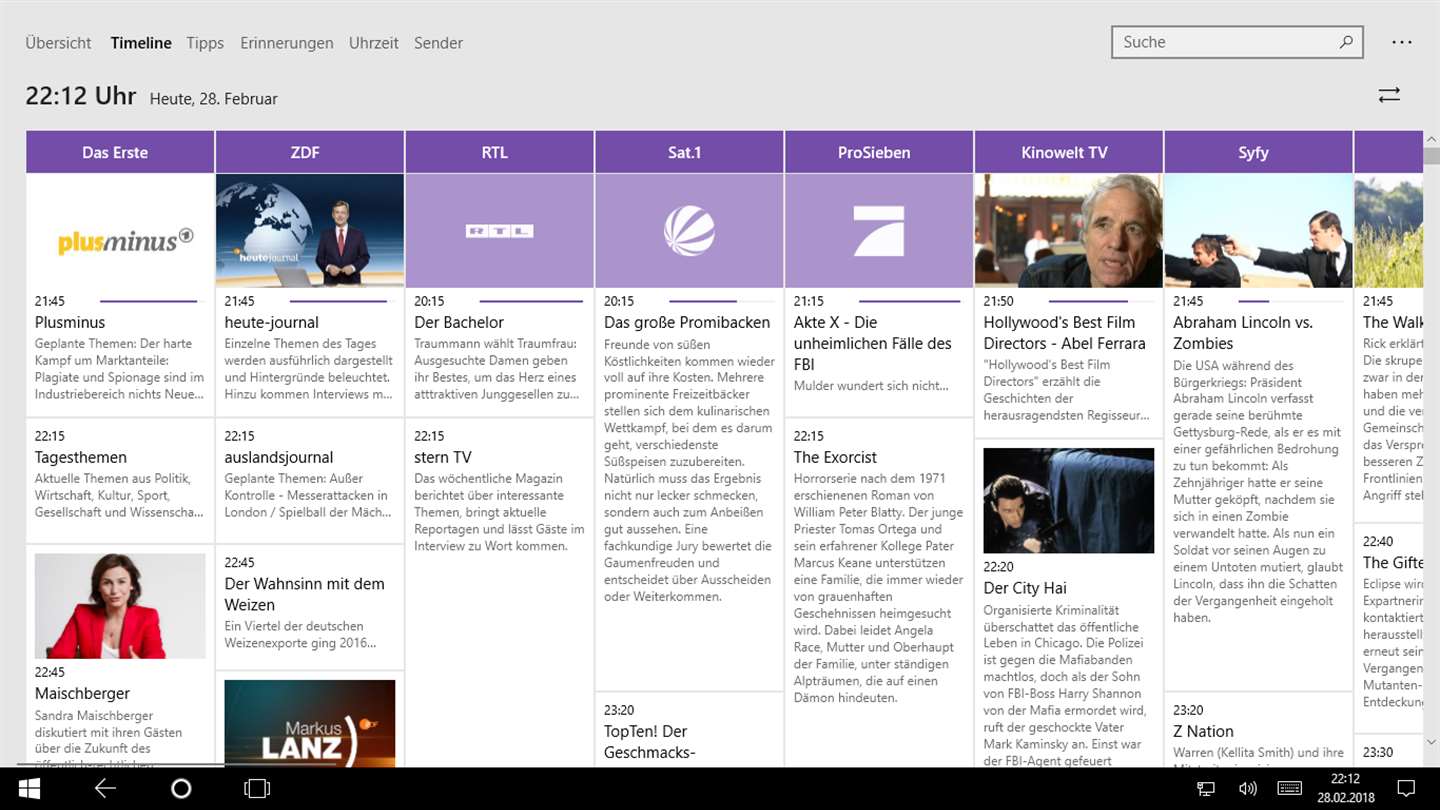Select the Das Erste channel header
1440x810 pixels.
[x=120, y=152]
